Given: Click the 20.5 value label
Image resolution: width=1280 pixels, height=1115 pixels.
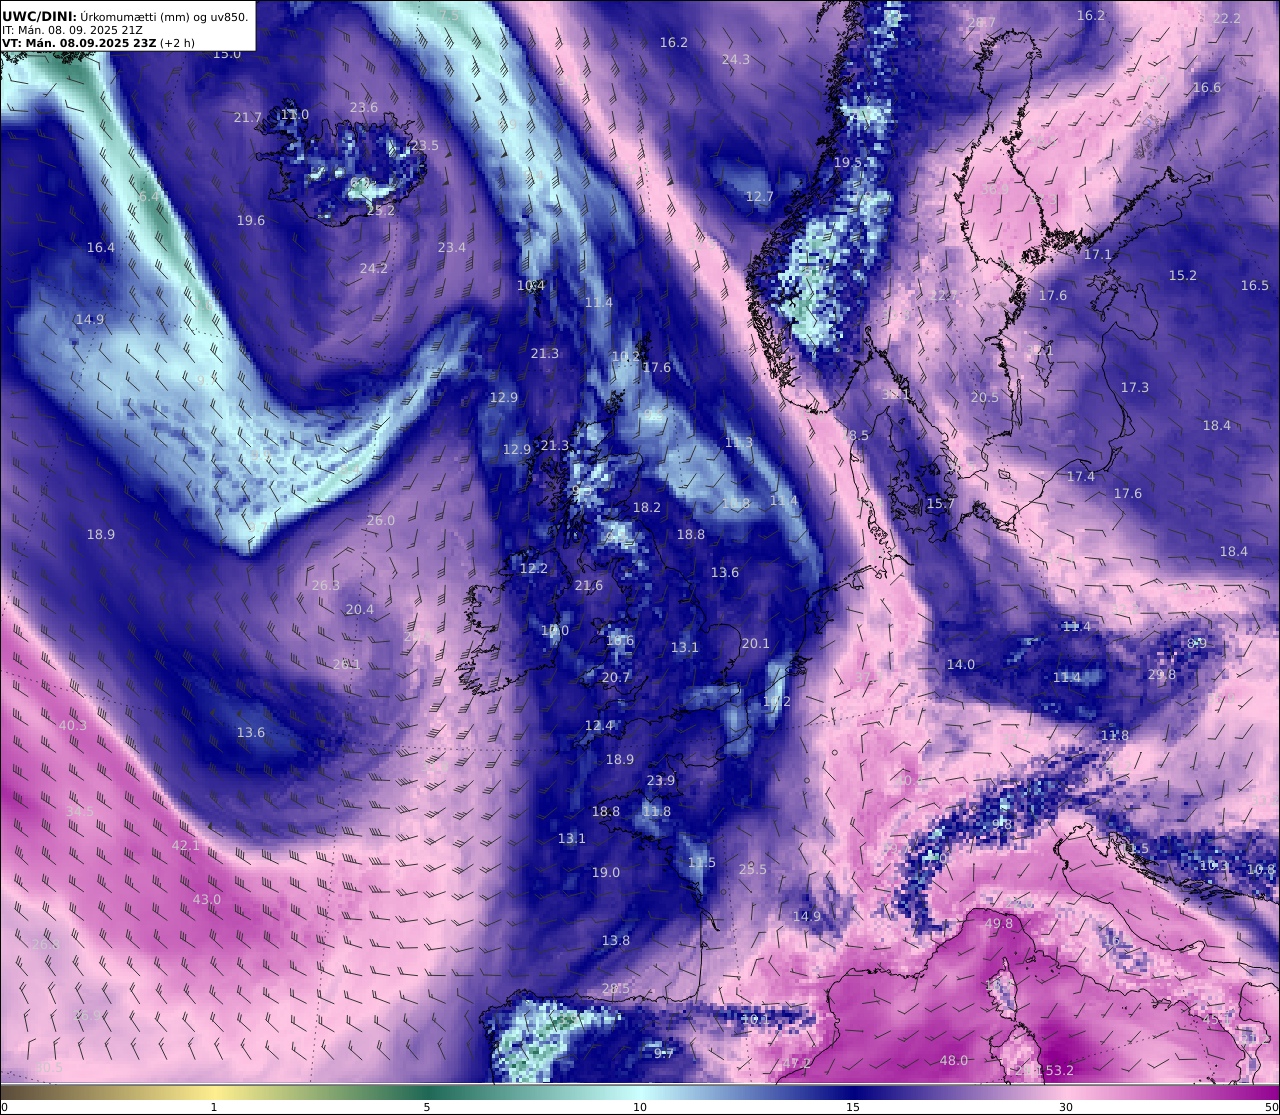Looking at the screenshot, I should [985, 398].
